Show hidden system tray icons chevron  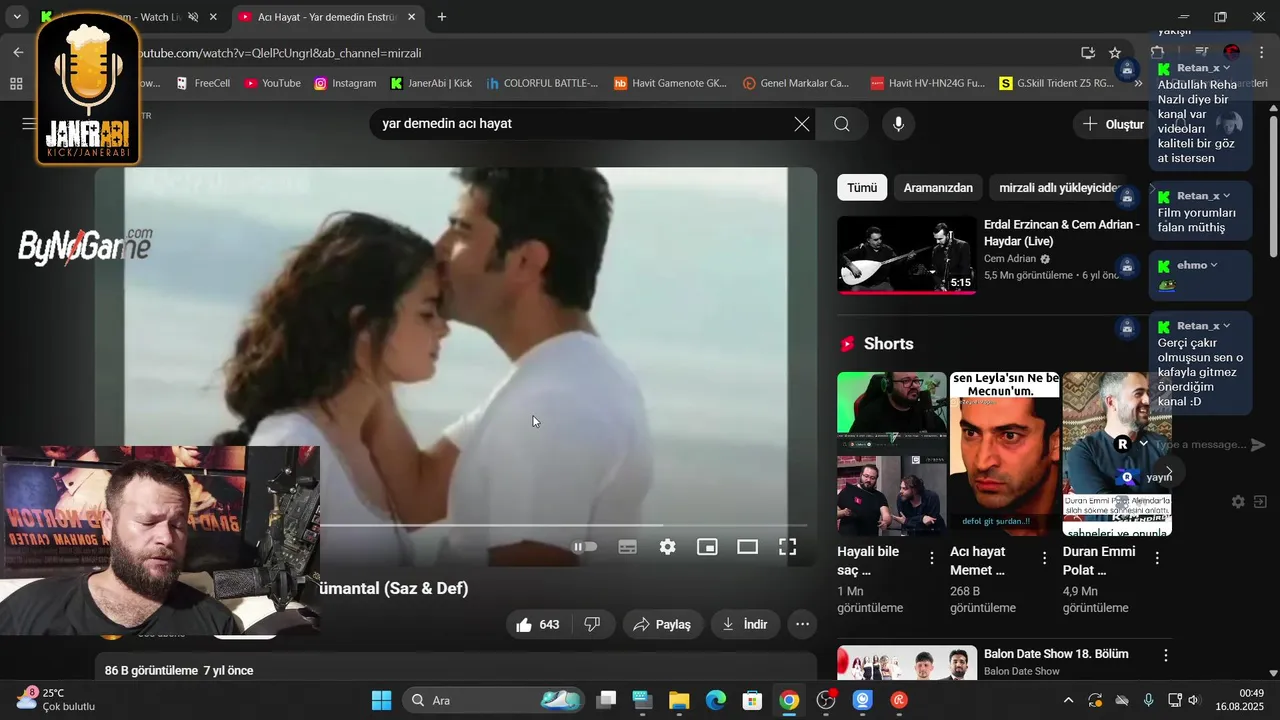[1068, 700]
